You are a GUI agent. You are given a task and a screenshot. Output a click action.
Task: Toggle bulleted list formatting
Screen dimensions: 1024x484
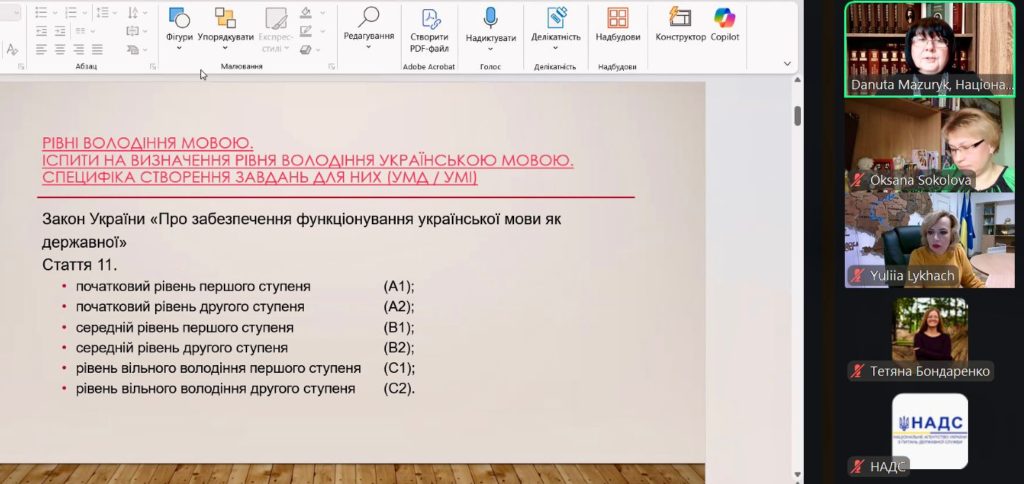tap(42, 13)
